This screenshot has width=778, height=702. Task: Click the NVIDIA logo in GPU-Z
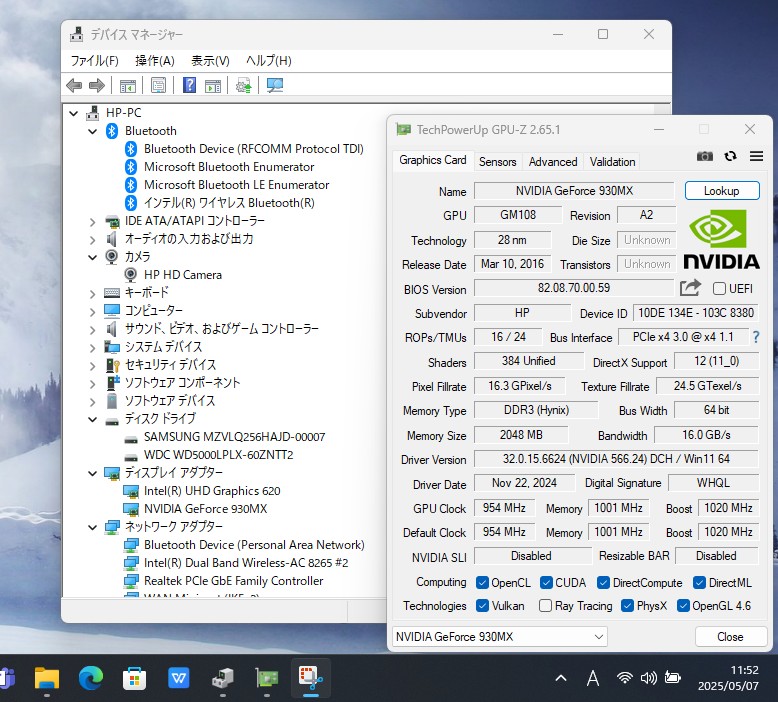point(721,240)
